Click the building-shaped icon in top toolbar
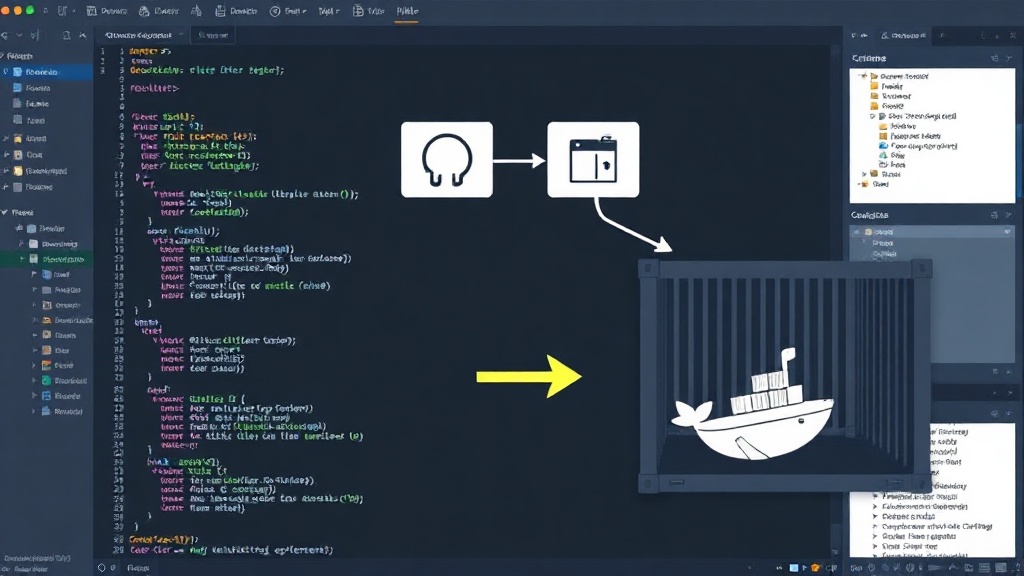Image resolution: width=1024 pixels, height=576 pixels. click(x=196, y=10)
